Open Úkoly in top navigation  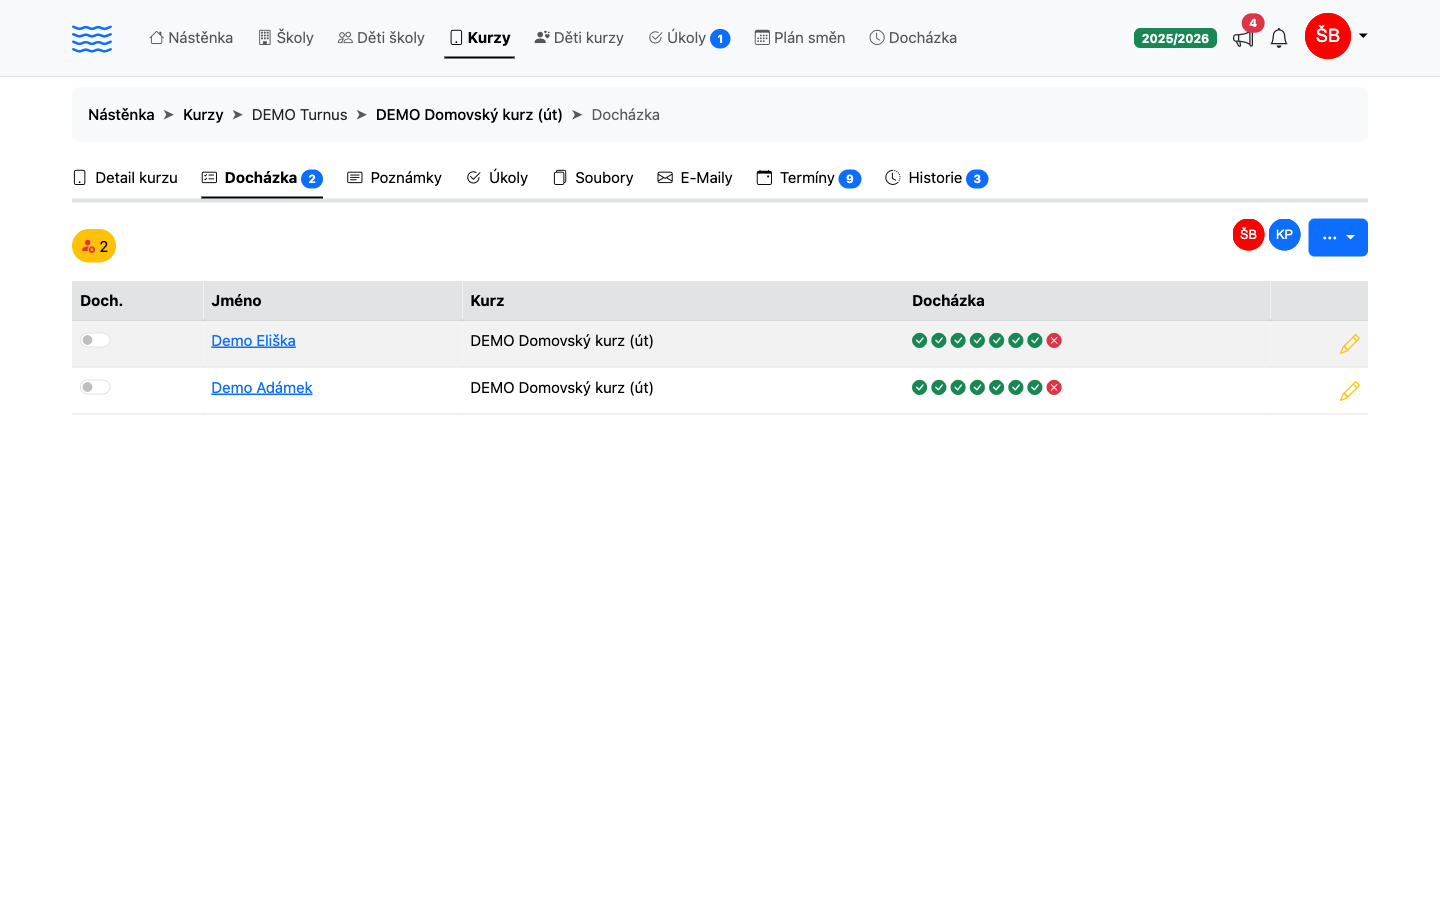[x=689, y=38]
